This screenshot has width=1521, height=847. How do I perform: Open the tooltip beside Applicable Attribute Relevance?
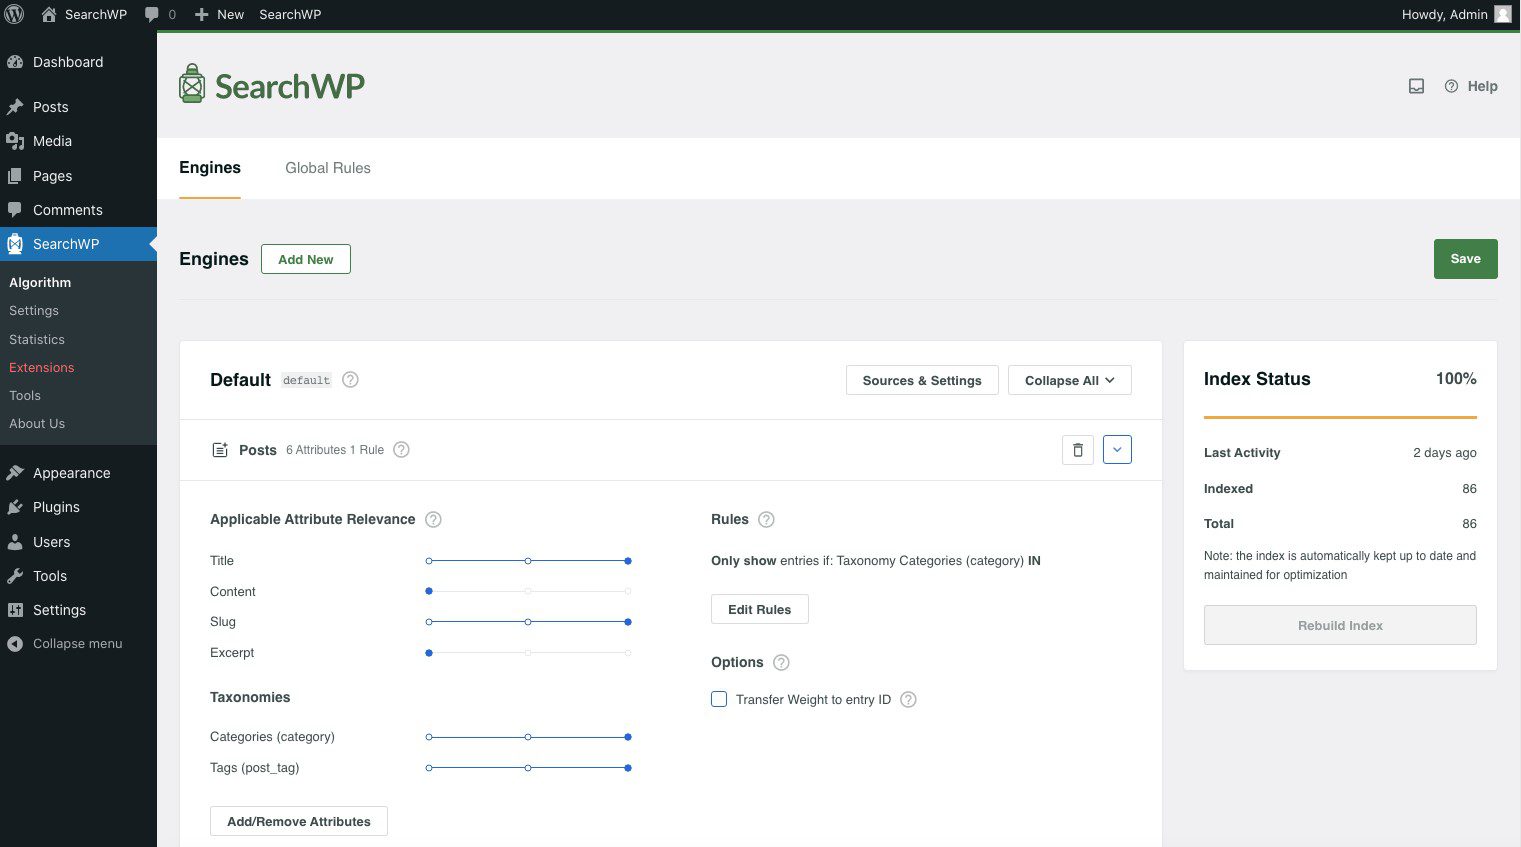[x=433, y=519]
